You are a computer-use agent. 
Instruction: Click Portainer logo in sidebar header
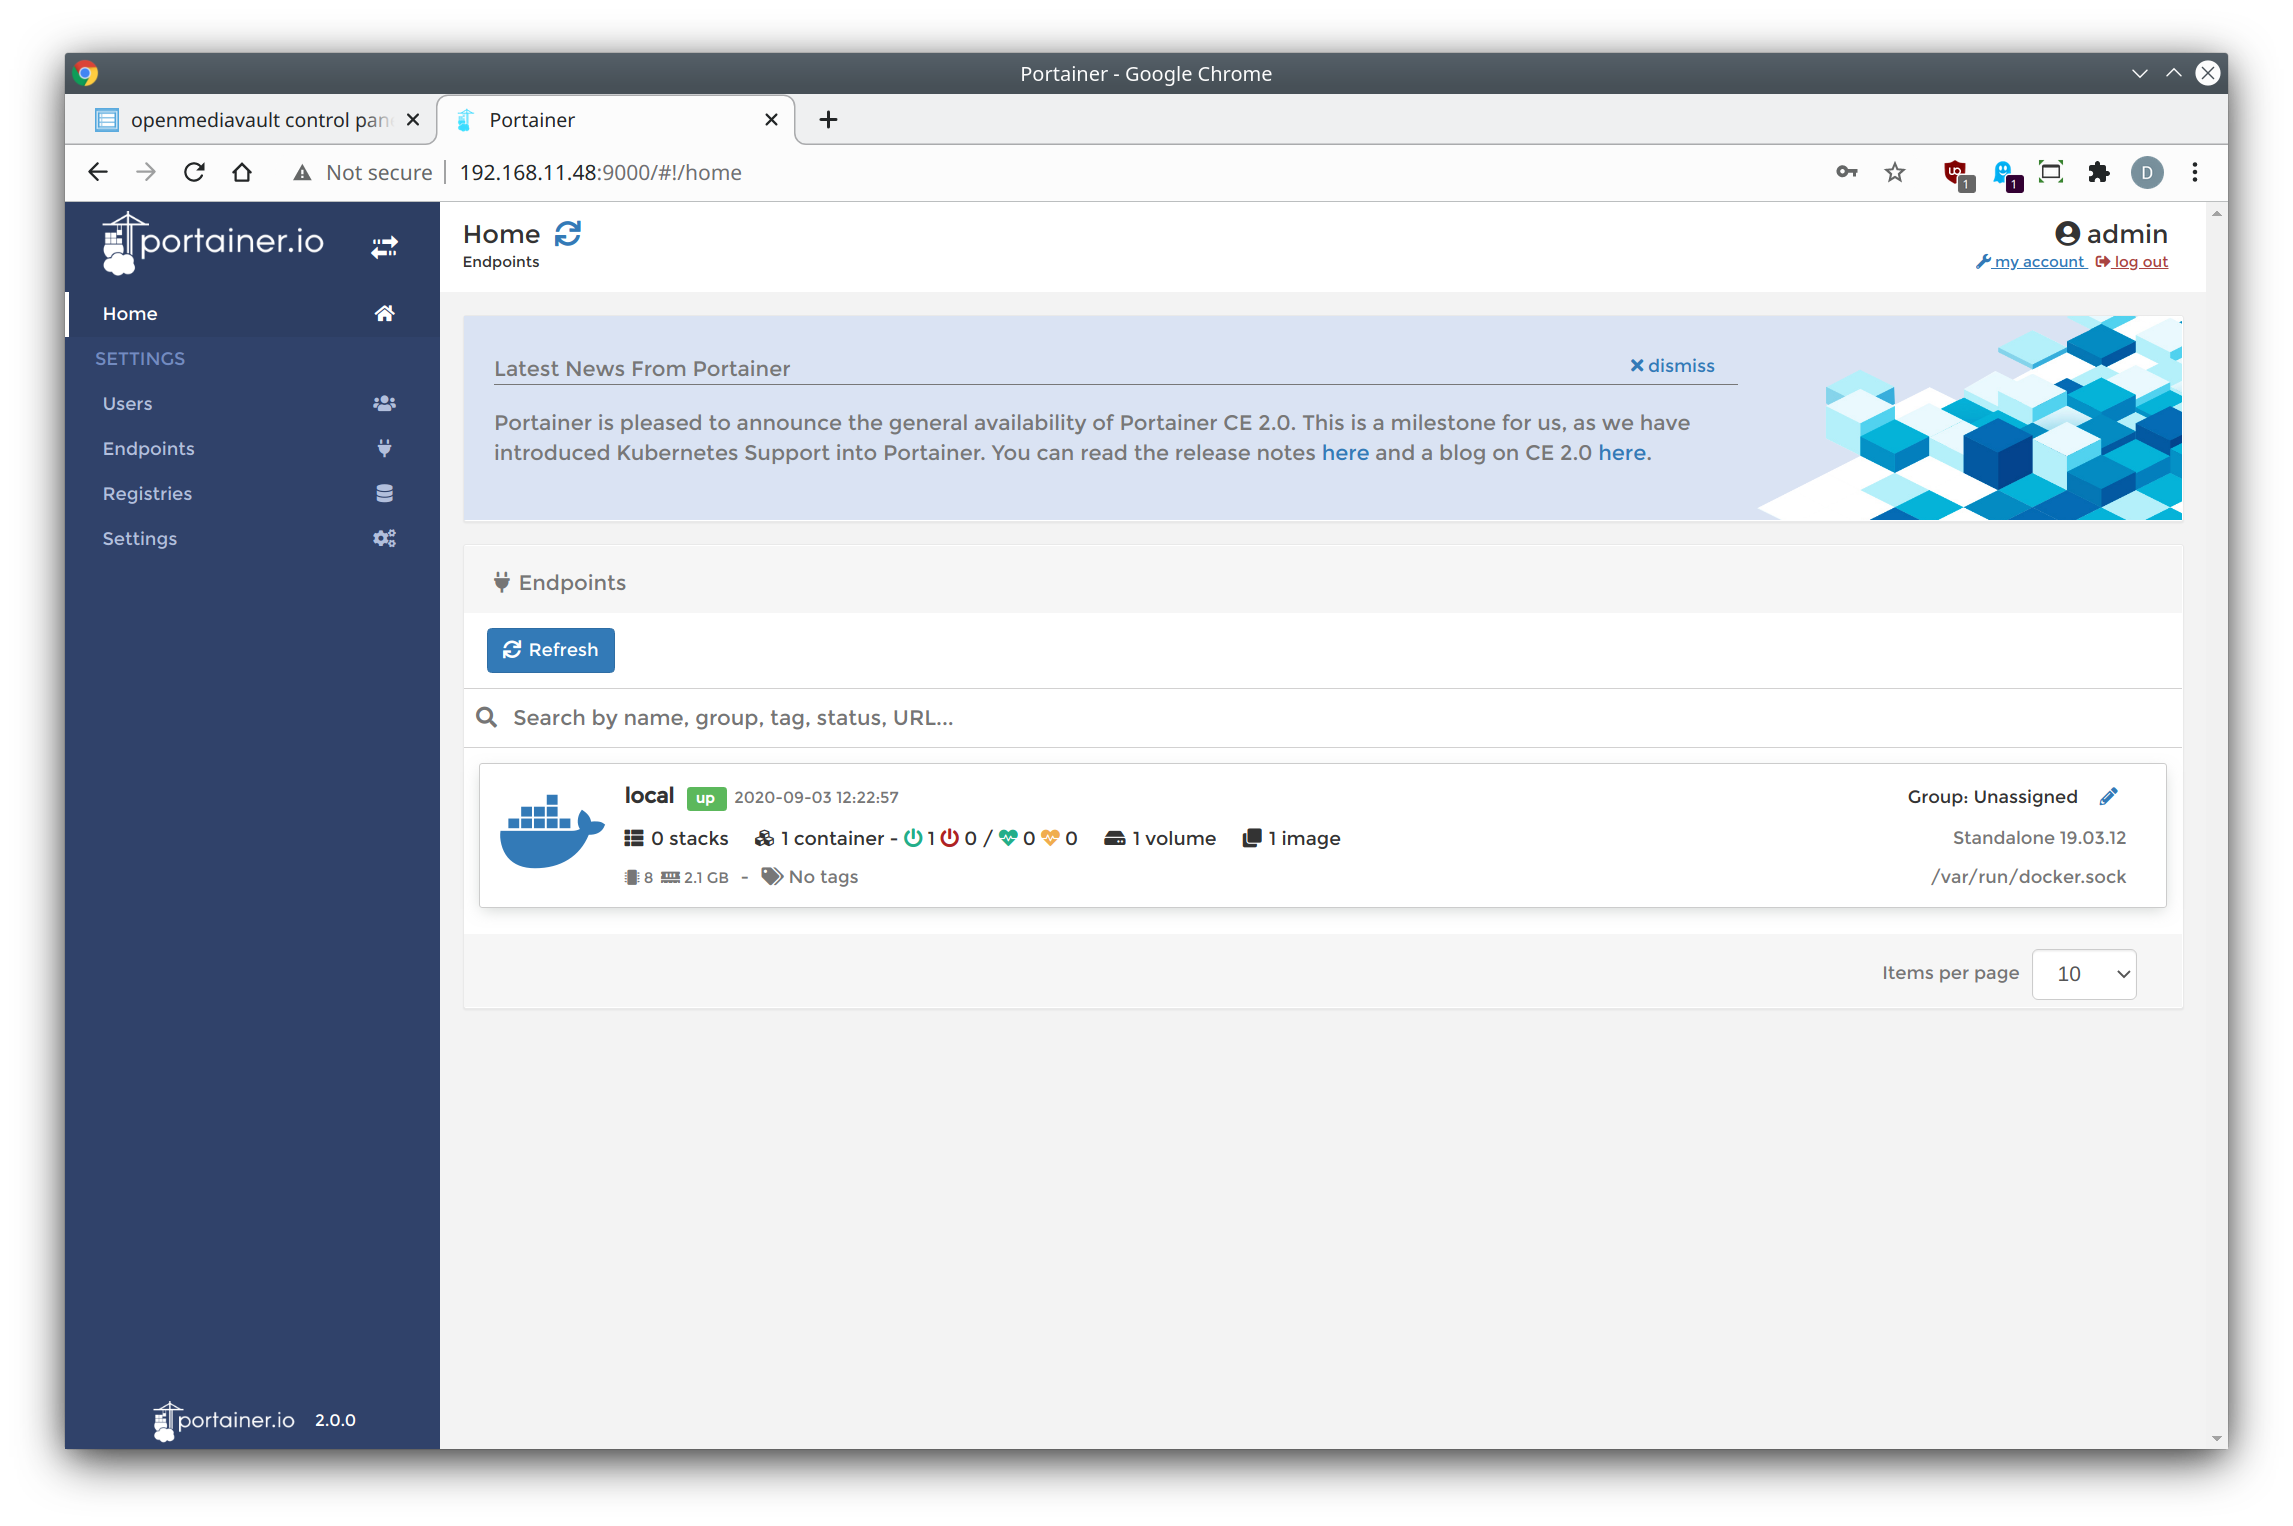click(213, 243)
